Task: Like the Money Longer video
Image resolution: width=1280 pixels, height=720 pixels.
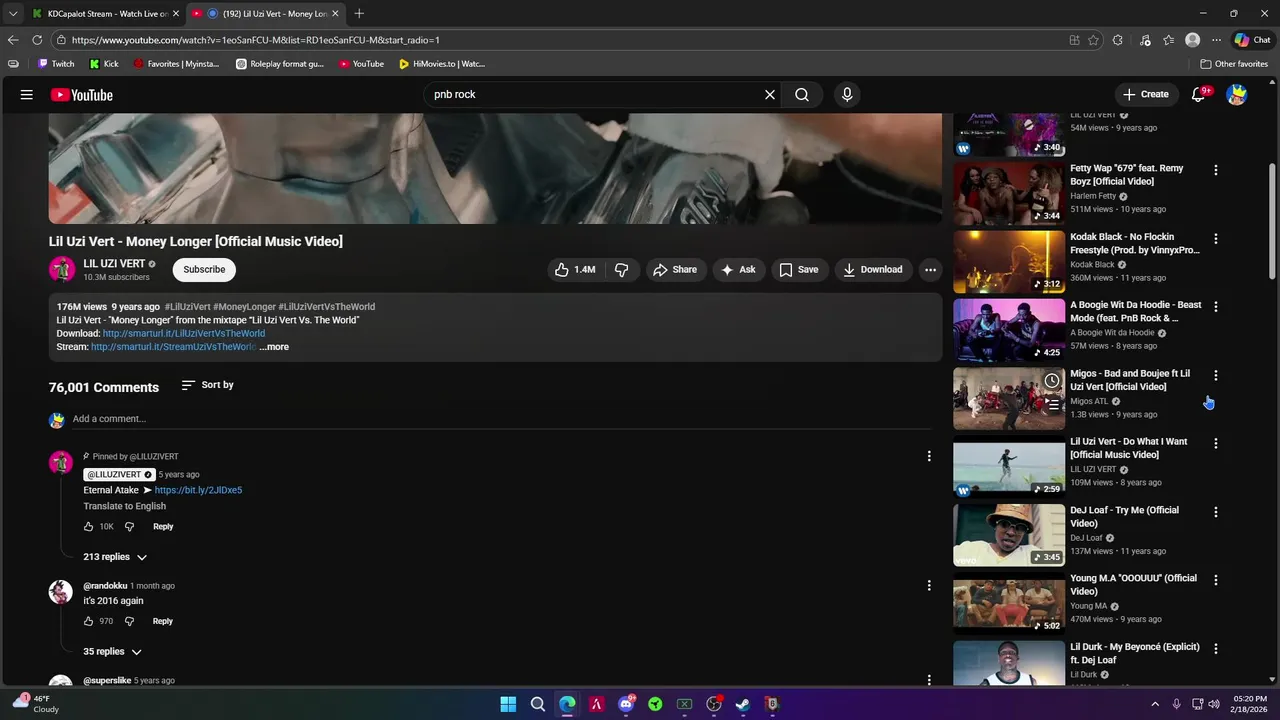Action: tap(575, 270)
